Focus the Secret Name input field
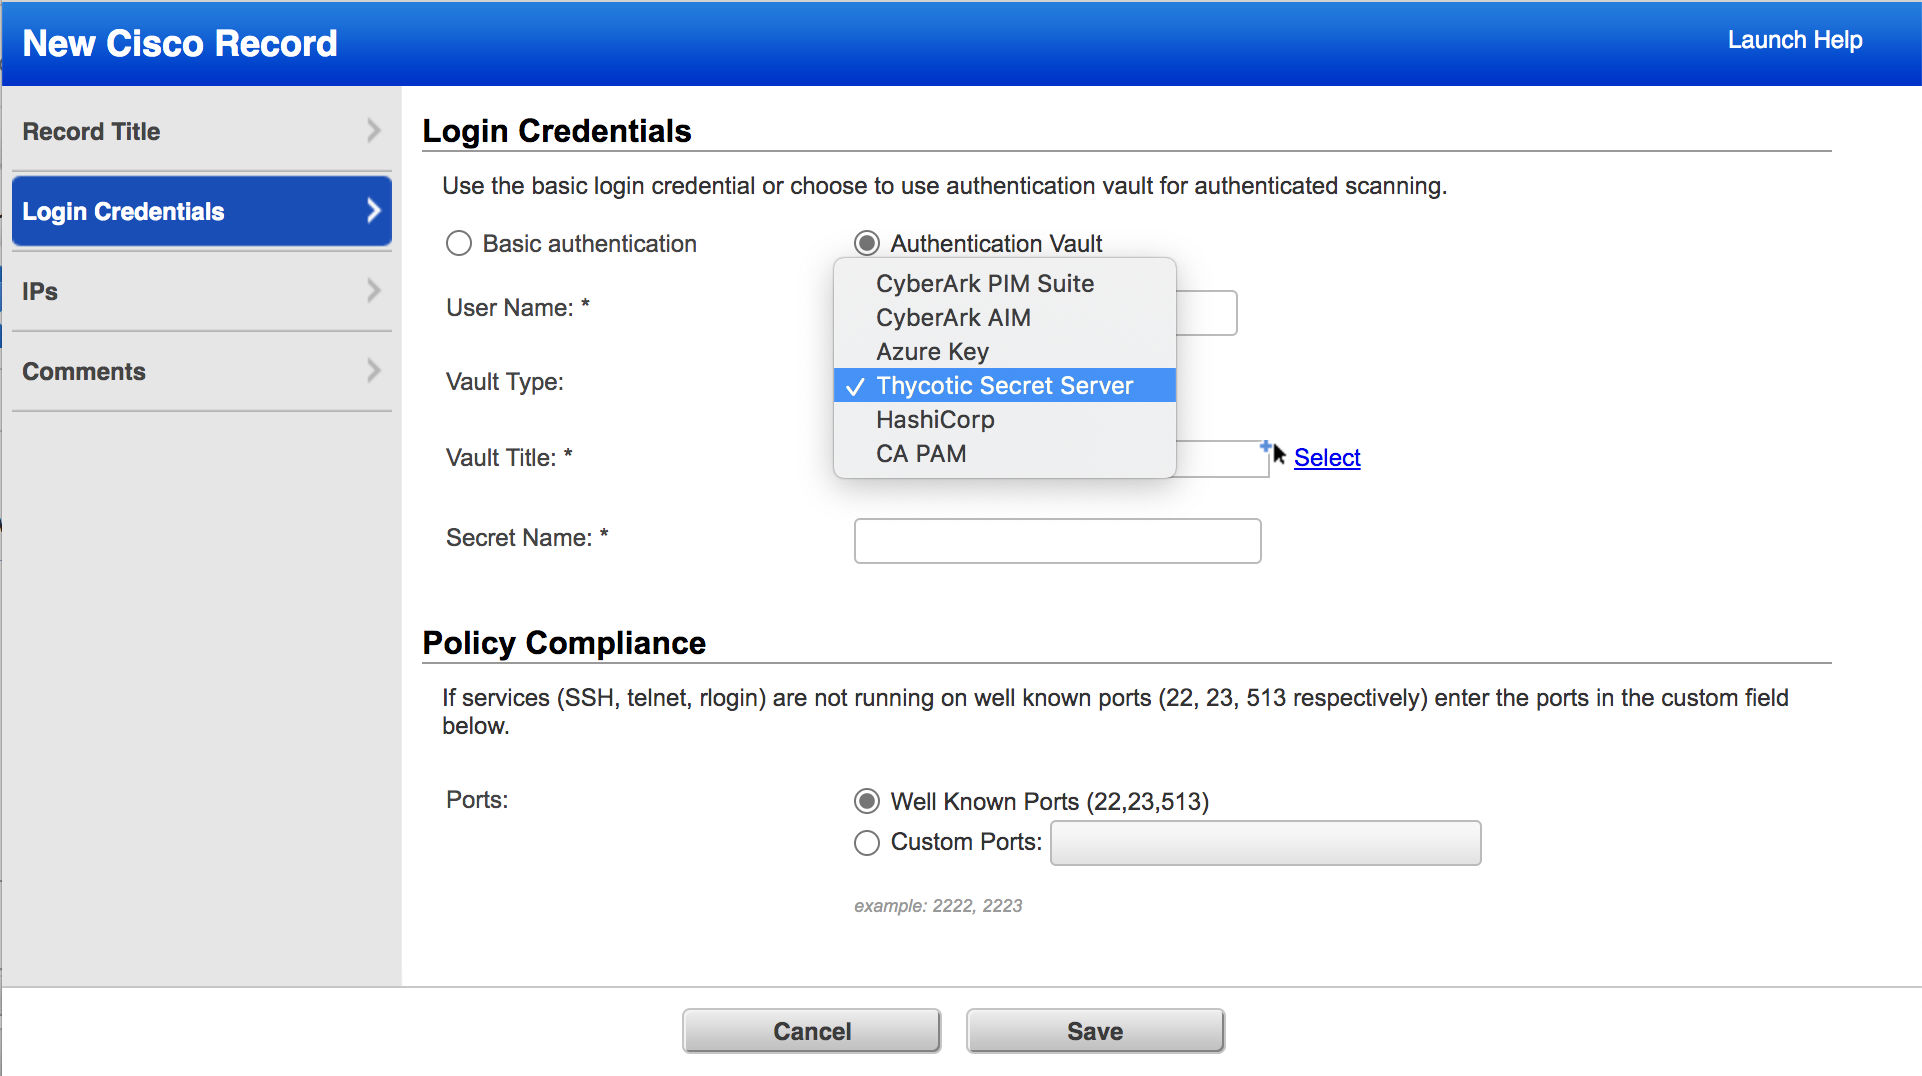This screenshot has width=1922, height=1076. click(x=1057, y=541)
